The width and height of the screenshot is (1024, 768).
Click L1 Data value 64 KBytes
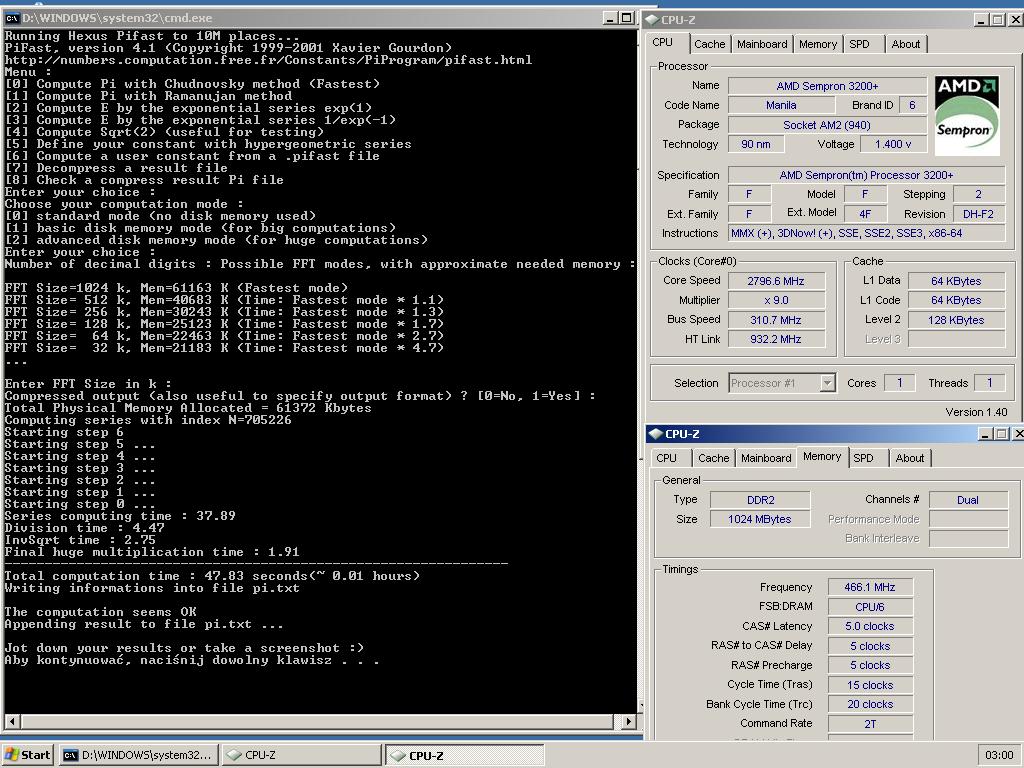[x=956, y=281]
